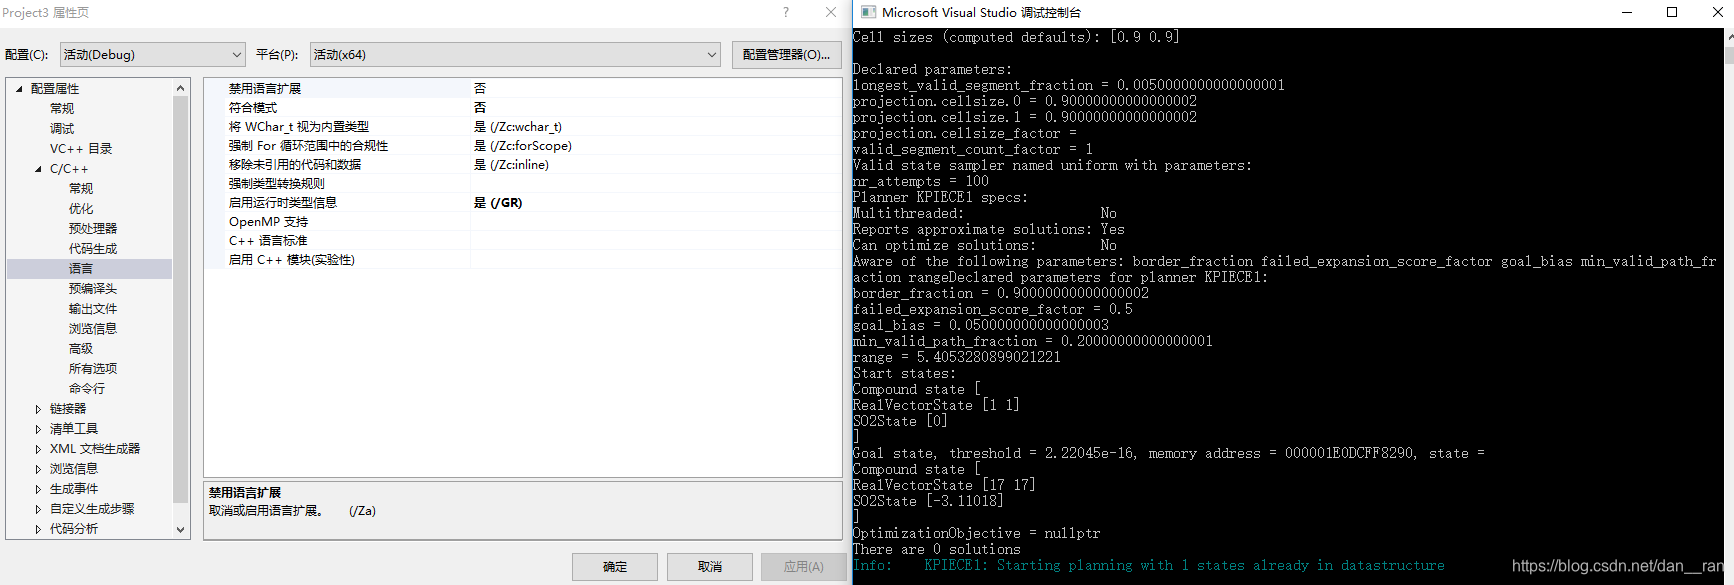Close the Project3 属性页 dialog
The height and width of the screenshot is (585, 1734).
point(831,12)
